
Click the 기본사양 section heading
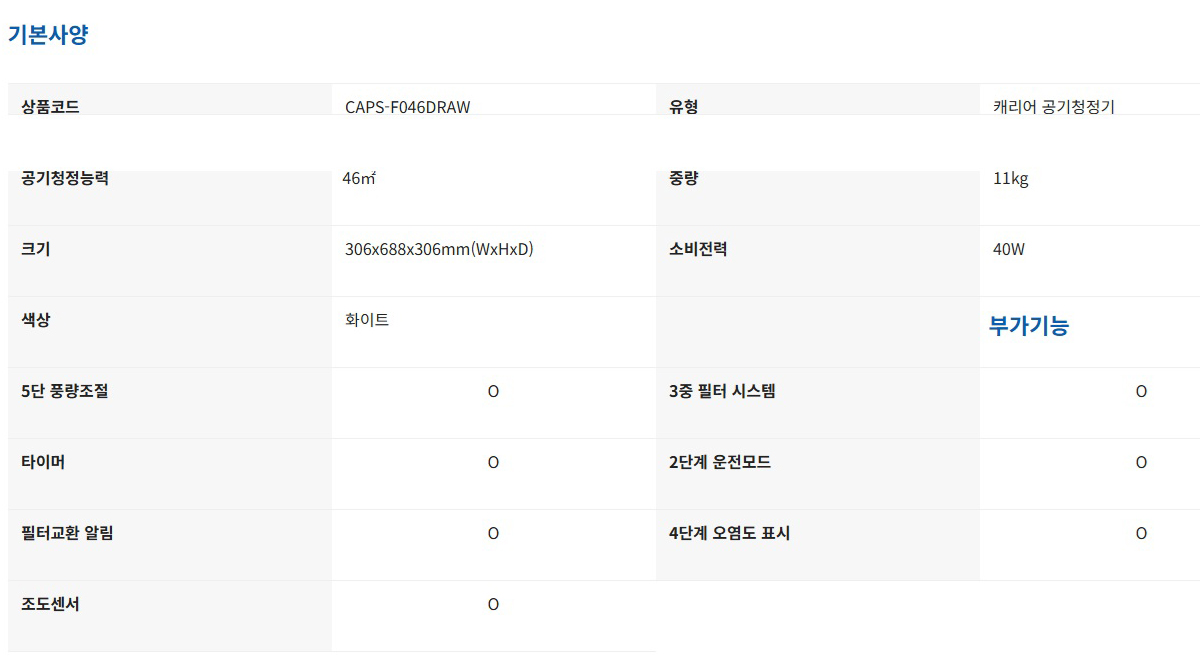48,35
